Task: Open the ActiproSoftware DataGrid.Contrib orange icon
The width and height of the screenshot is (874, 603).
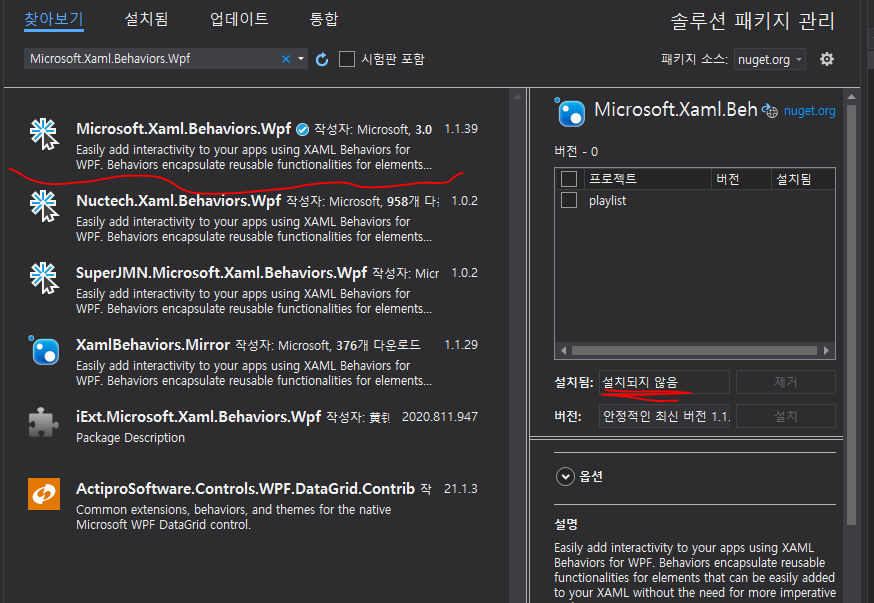Action: (x=44, y=494)
